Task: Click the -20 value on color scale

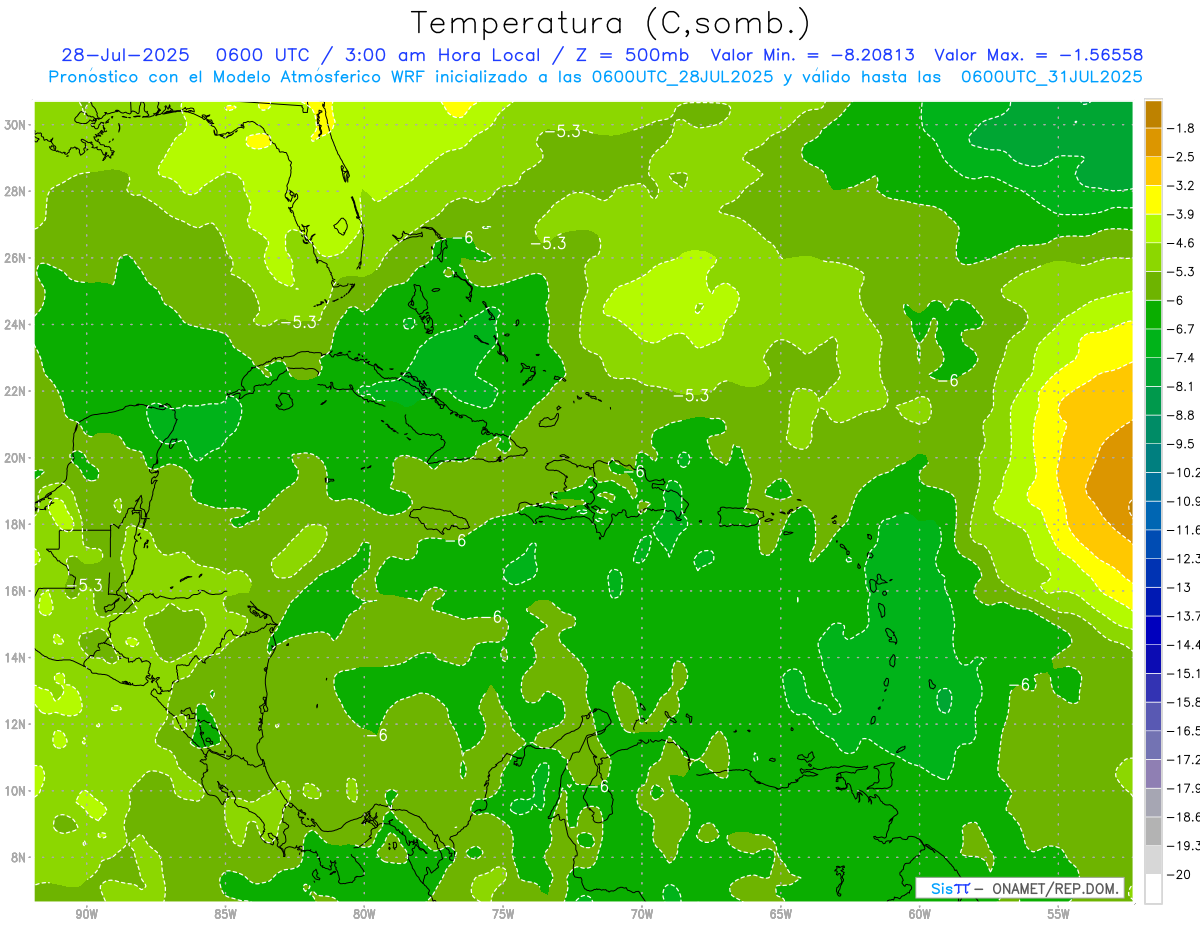Action: 1180,874
